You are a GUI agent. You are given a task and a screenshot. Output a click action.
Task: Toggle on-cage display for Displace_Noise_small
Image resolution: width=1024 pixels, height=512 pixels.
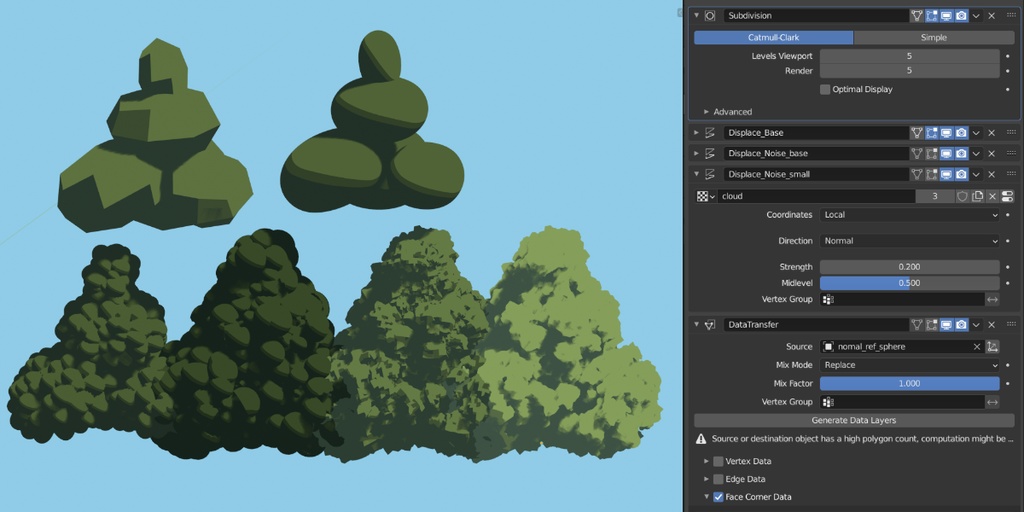(917, 174)
